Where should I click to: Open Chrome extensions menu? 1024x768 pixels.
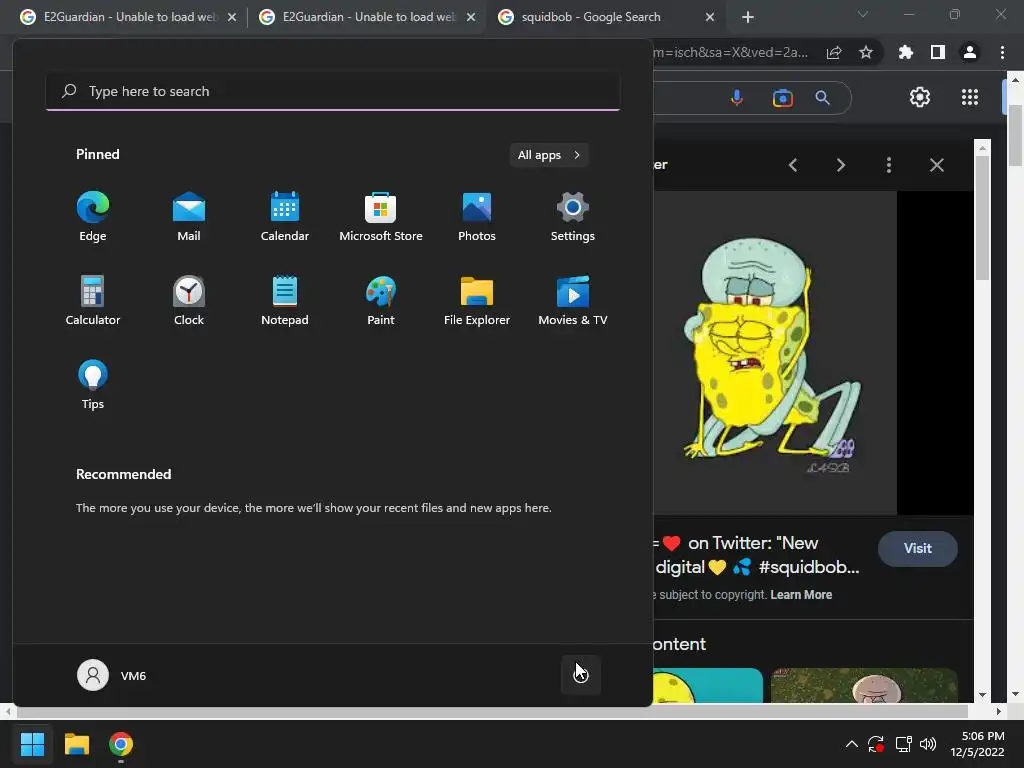(x=906, y=52)
